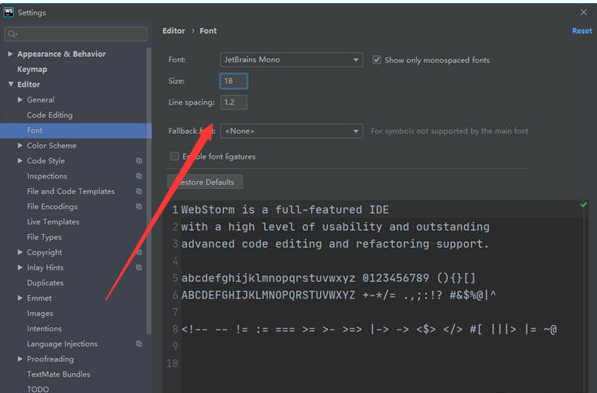597x393 pixels.
Task: Click the WebStorm app icon in title bar
Action: pos(9,13)
